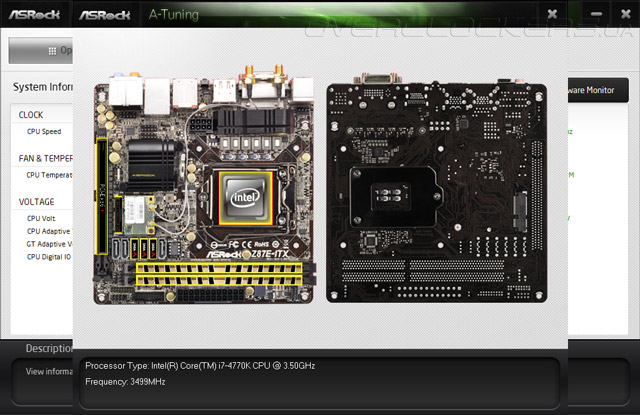640x415 pixels.
Task: Click the Frequency 3499MHz description line
Action: [x=125, y=382]
